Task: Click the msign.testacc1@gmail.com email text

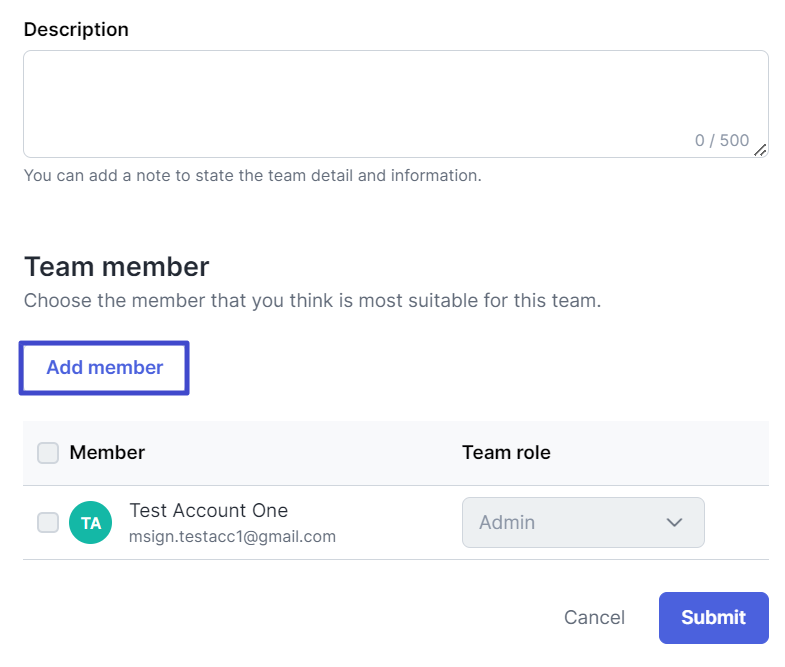Action: click(x=232, y=536)
